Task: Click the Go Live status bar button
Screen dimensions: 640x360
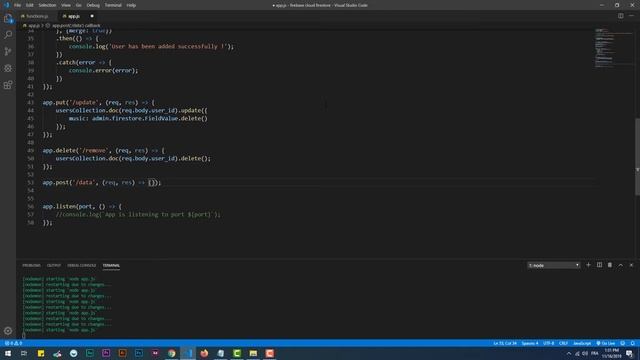Action: [606, 343]
